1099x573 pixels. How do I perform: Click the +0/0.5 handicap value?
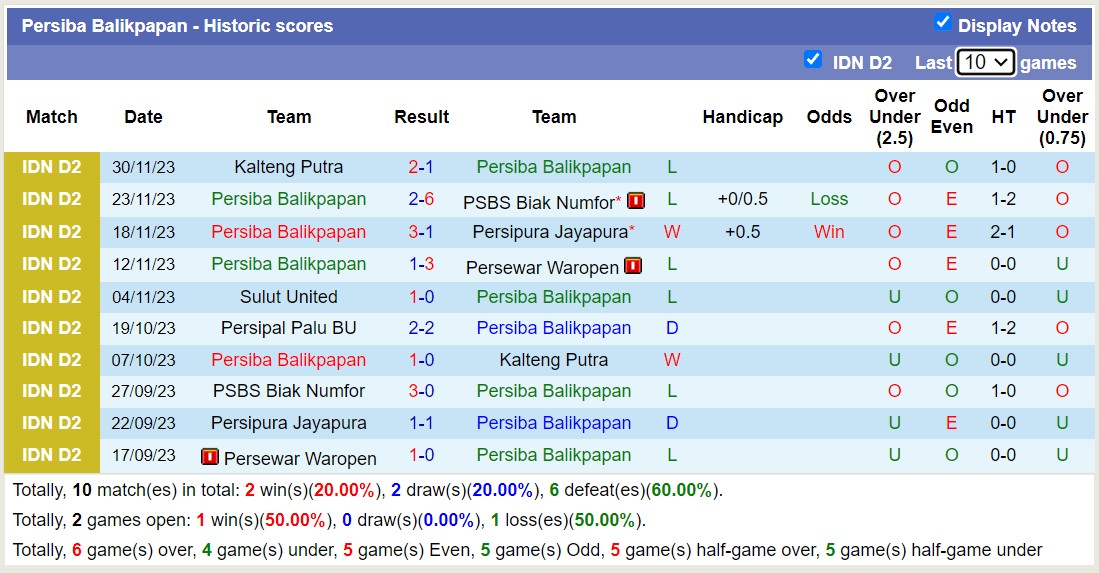743,199
